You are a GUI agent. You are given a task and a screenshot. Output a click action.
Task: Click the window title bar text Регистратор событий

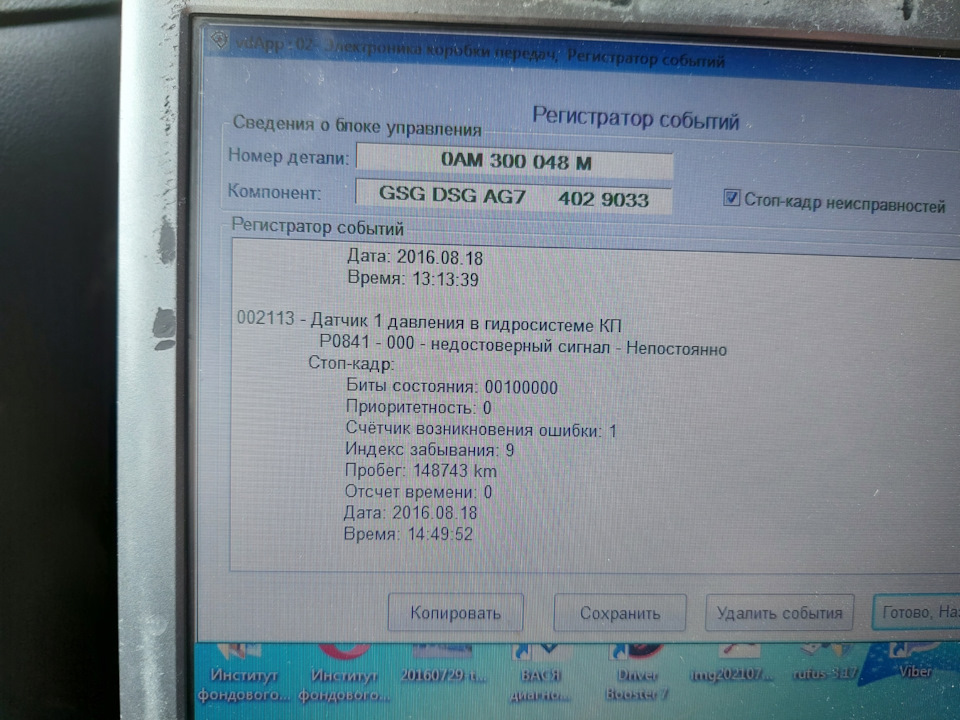tap(645, 59)
